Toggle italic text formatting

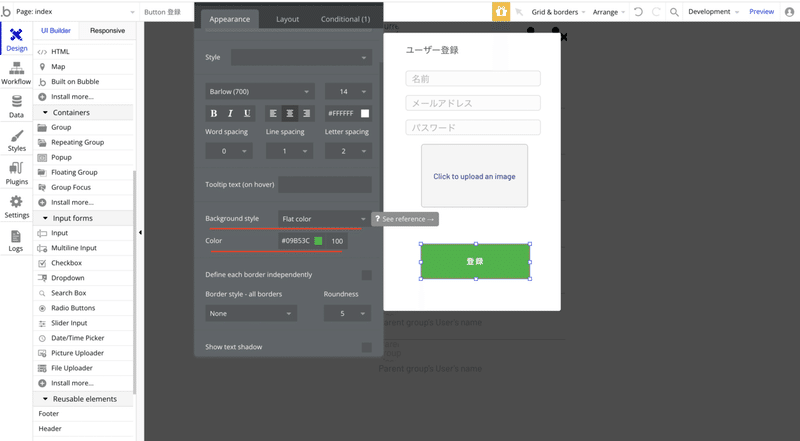(230, 113)
